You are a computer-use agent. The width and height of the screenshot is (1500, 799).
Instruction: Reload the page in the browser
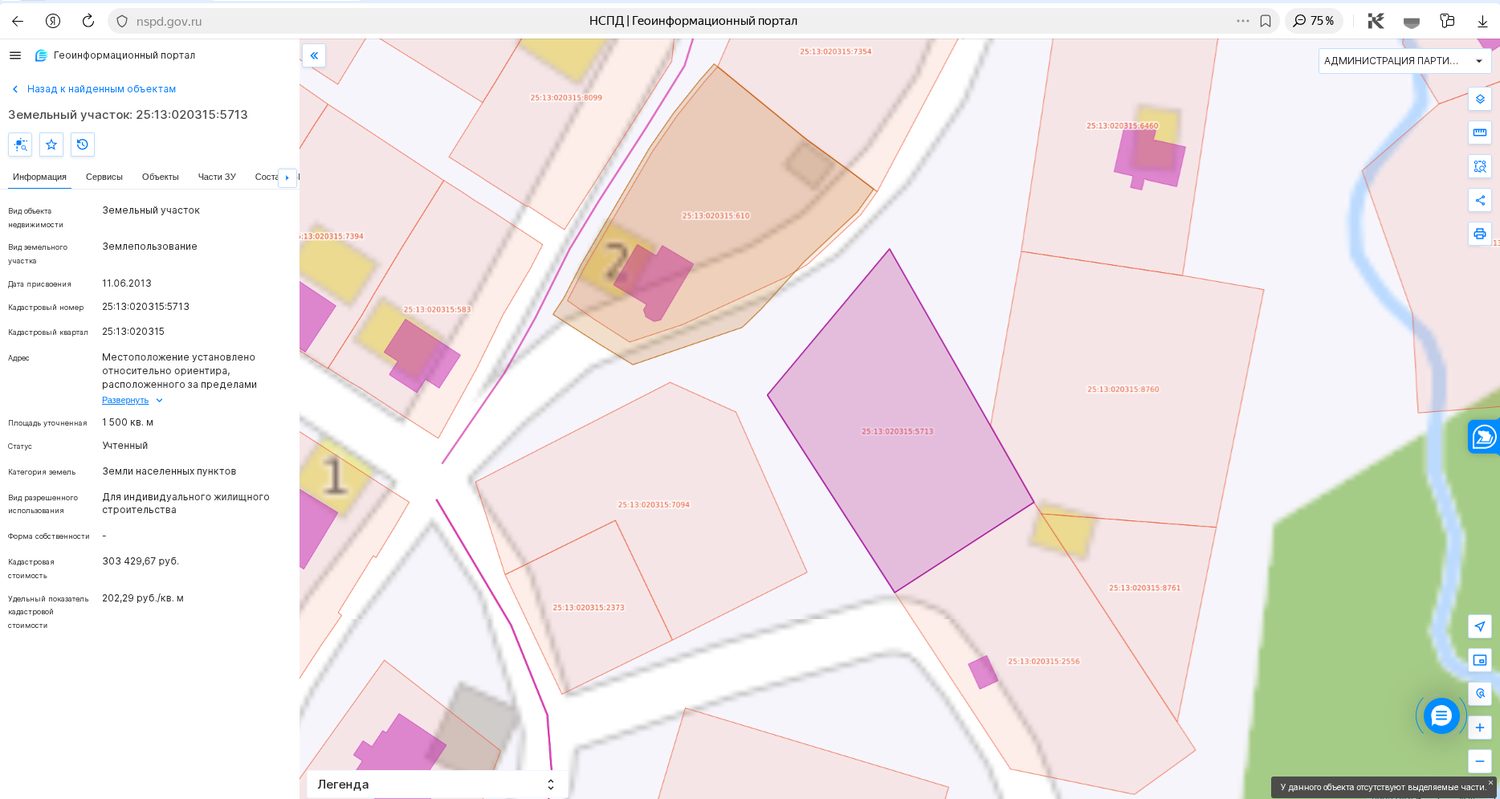pos(88,21)
